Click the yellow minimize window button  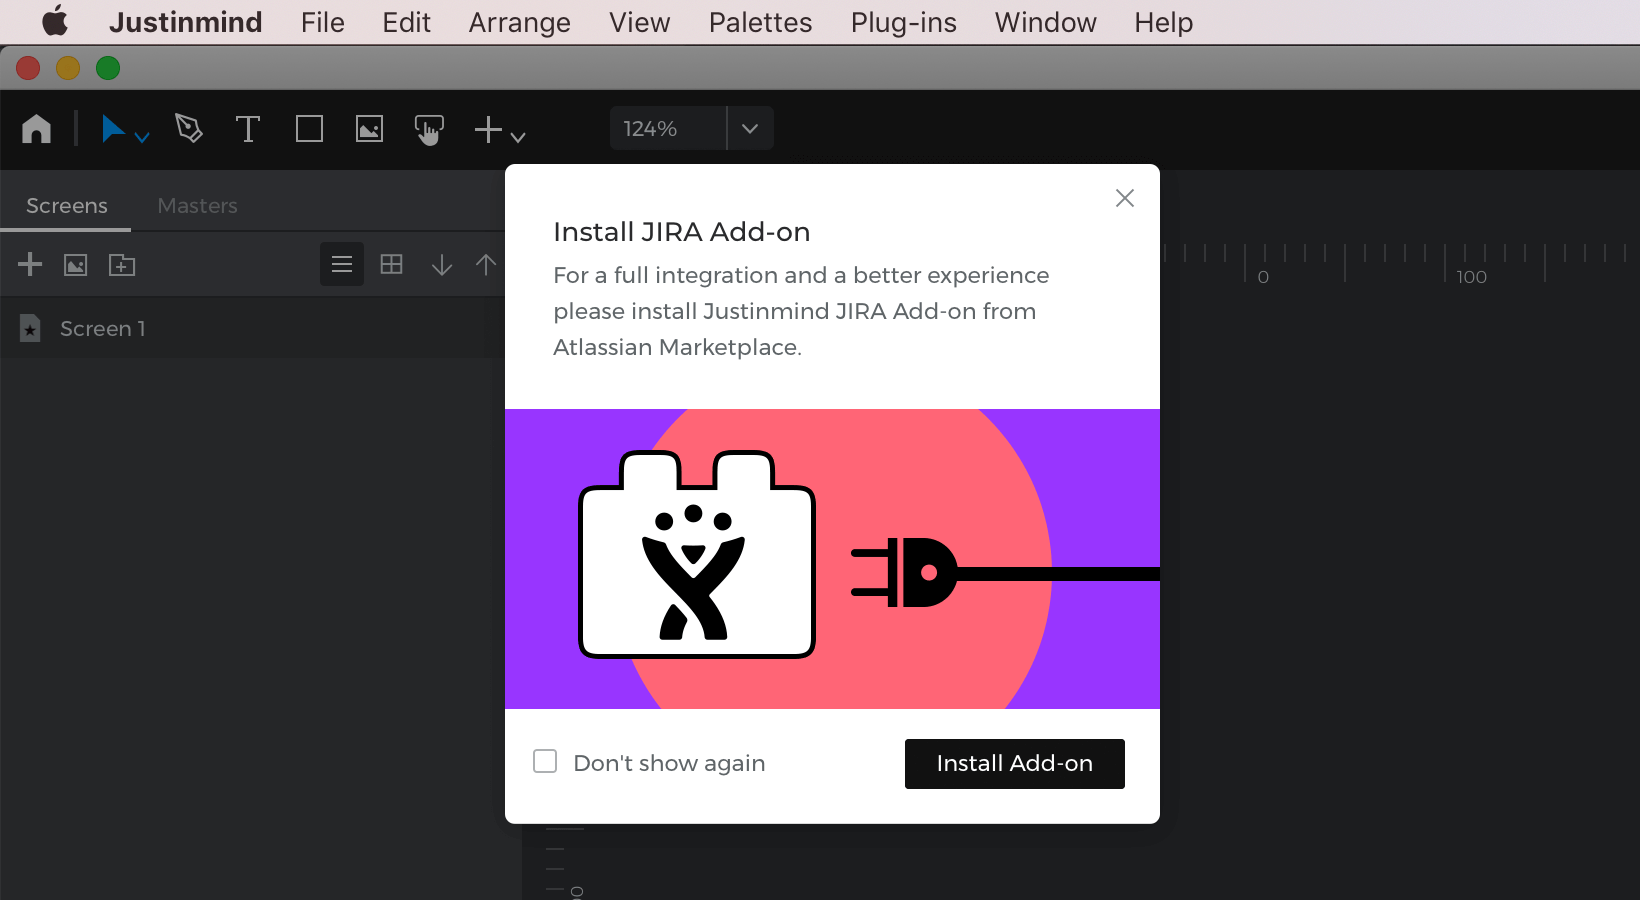point(68,68)
